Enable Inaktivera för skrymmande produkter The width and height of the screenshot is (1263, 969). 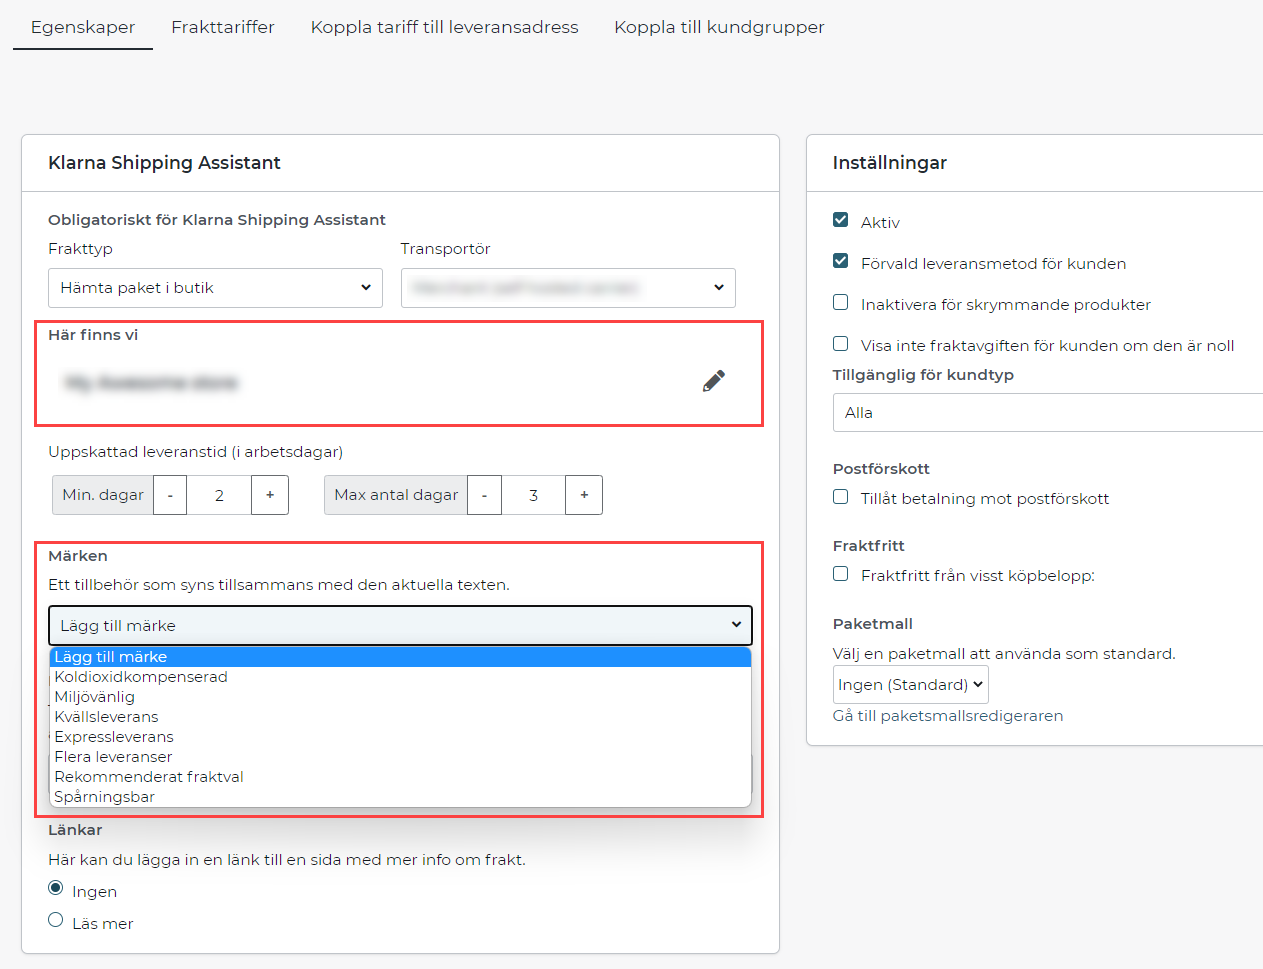point(840,302)
